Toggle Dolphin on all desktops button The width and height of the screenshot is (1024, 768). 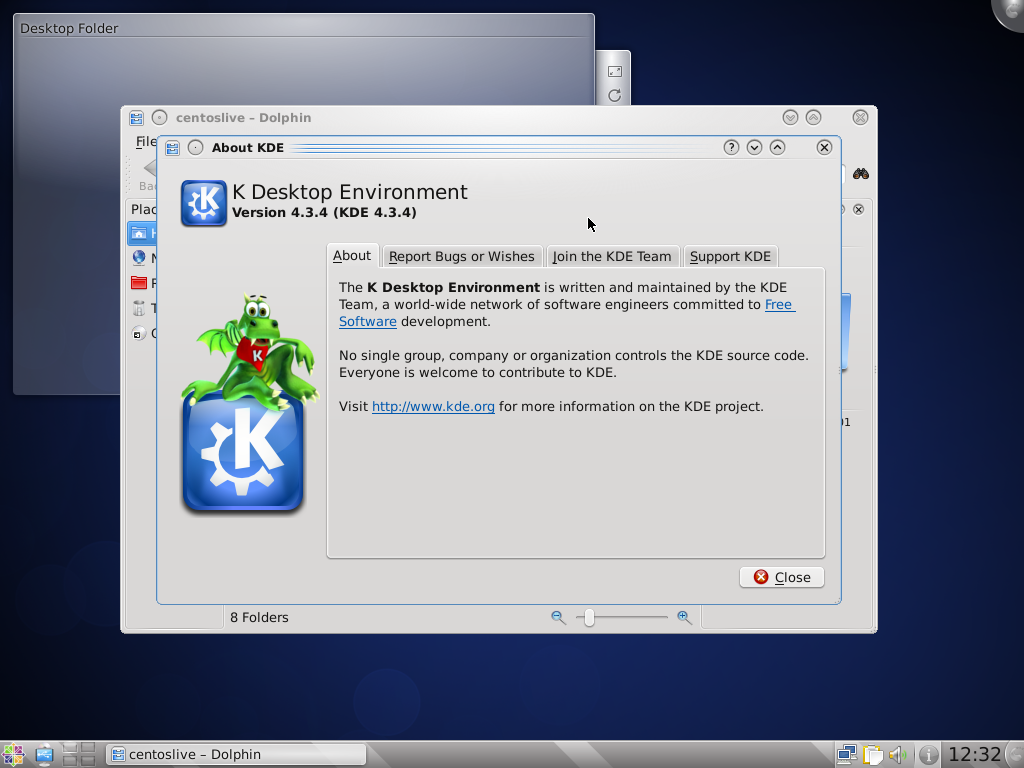pyautogui.click(x=159, y=118)
